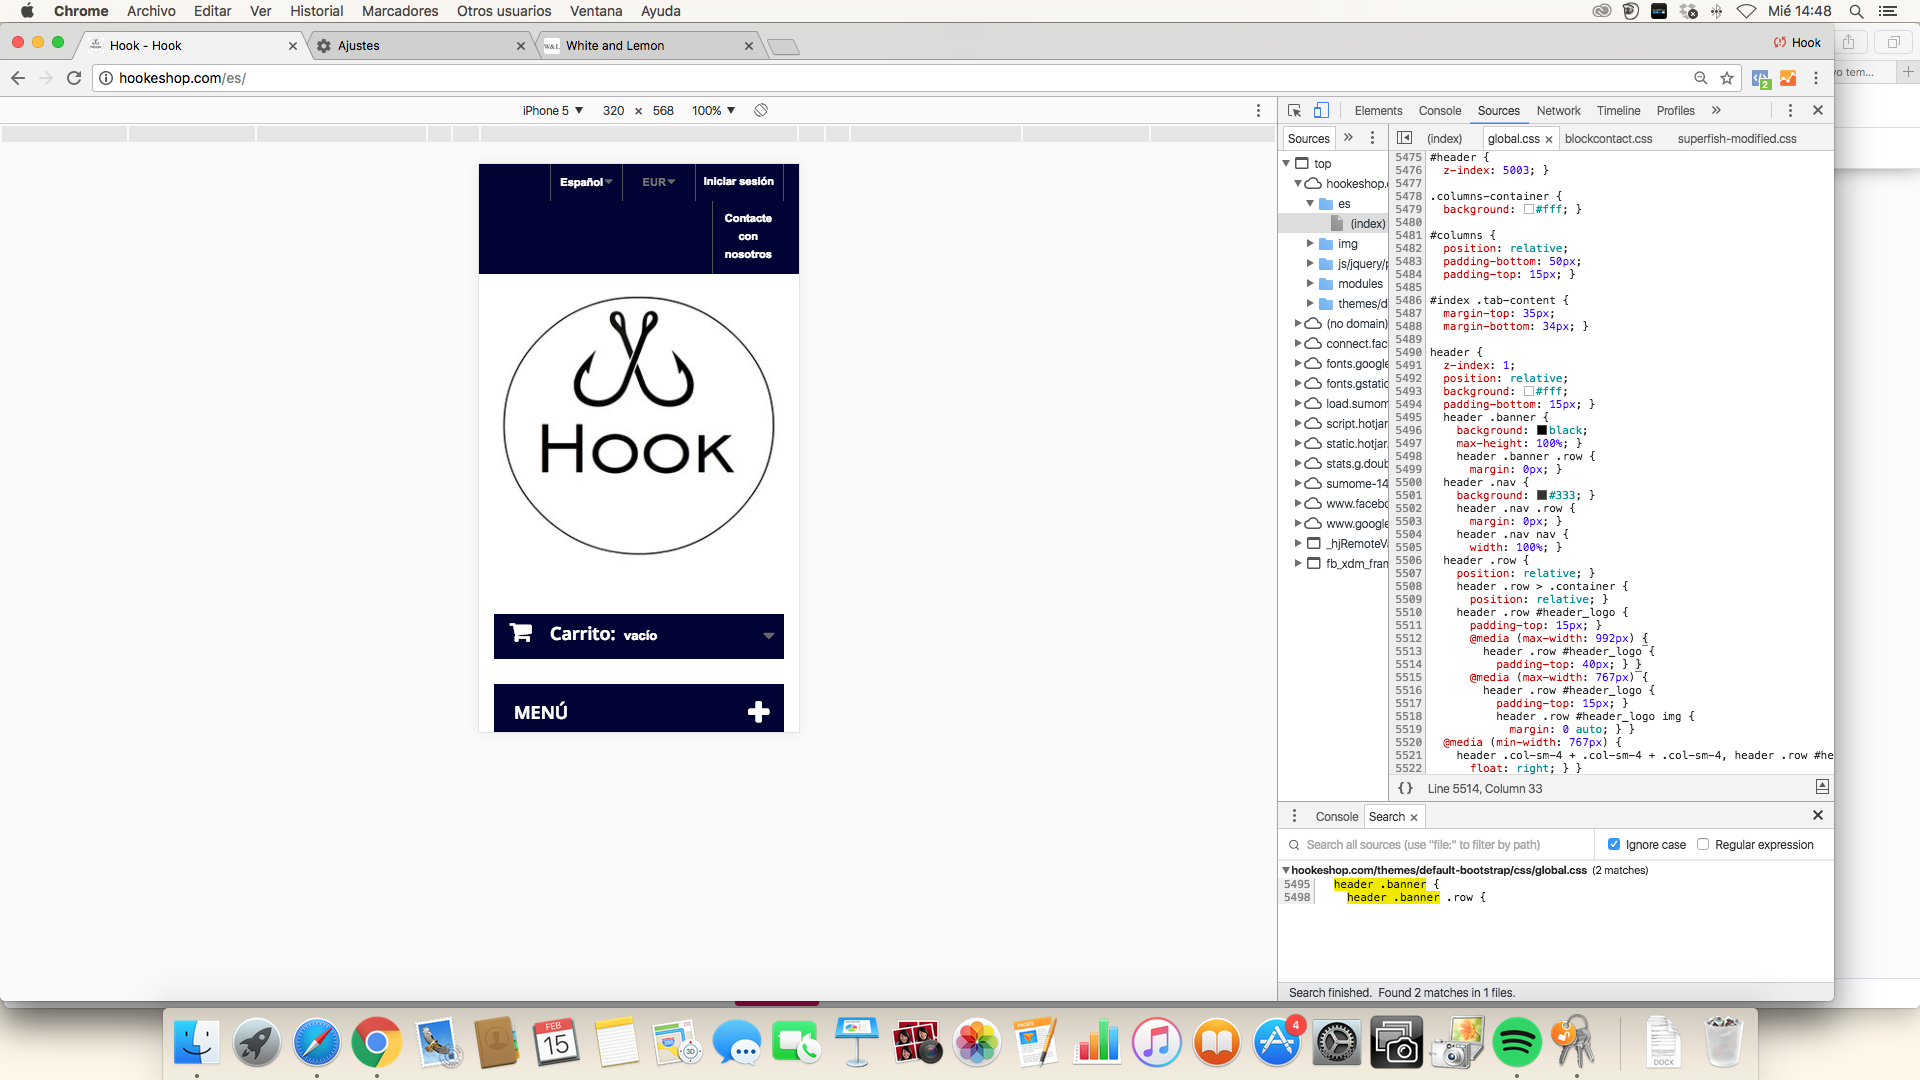
Task: Open the iPhone 5 device dropdown
Action: [553, 110]
